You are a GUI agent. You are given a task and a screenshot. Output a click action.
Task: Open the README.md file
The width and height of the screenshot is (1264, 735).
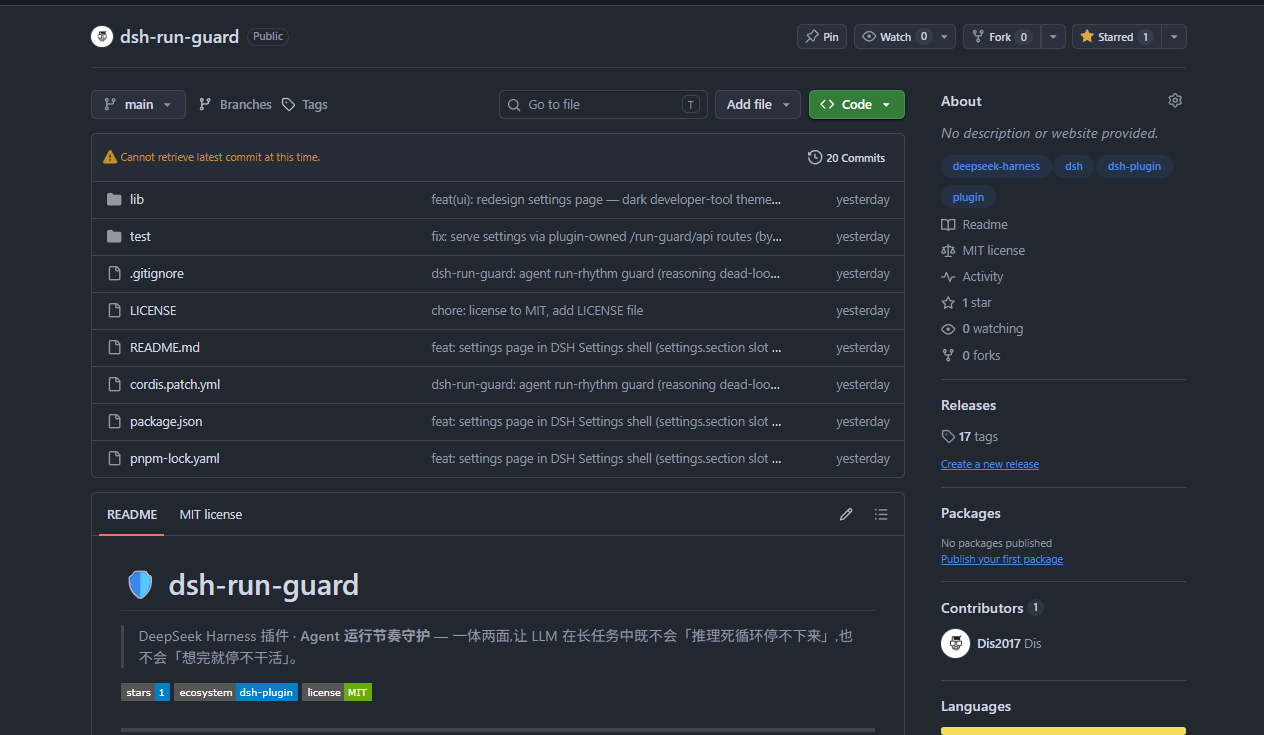pos(165,348)
